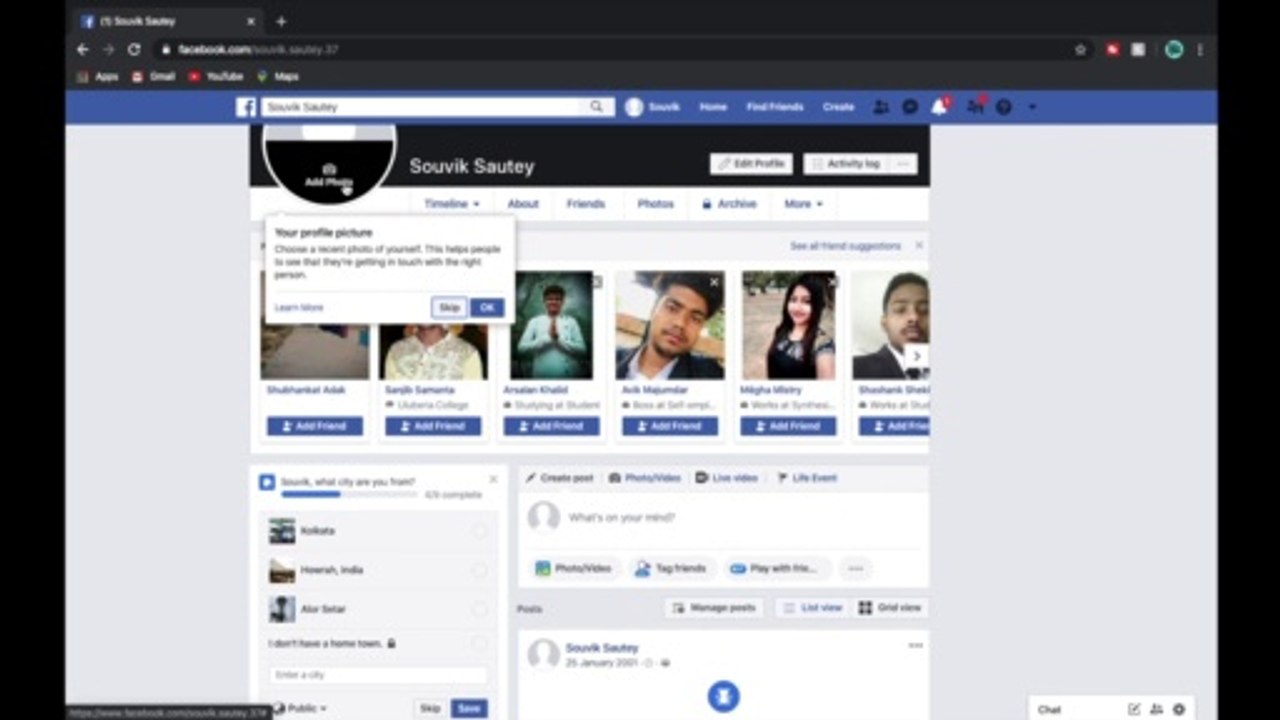Select the Kolkata radio option

[x=479, y=531]
